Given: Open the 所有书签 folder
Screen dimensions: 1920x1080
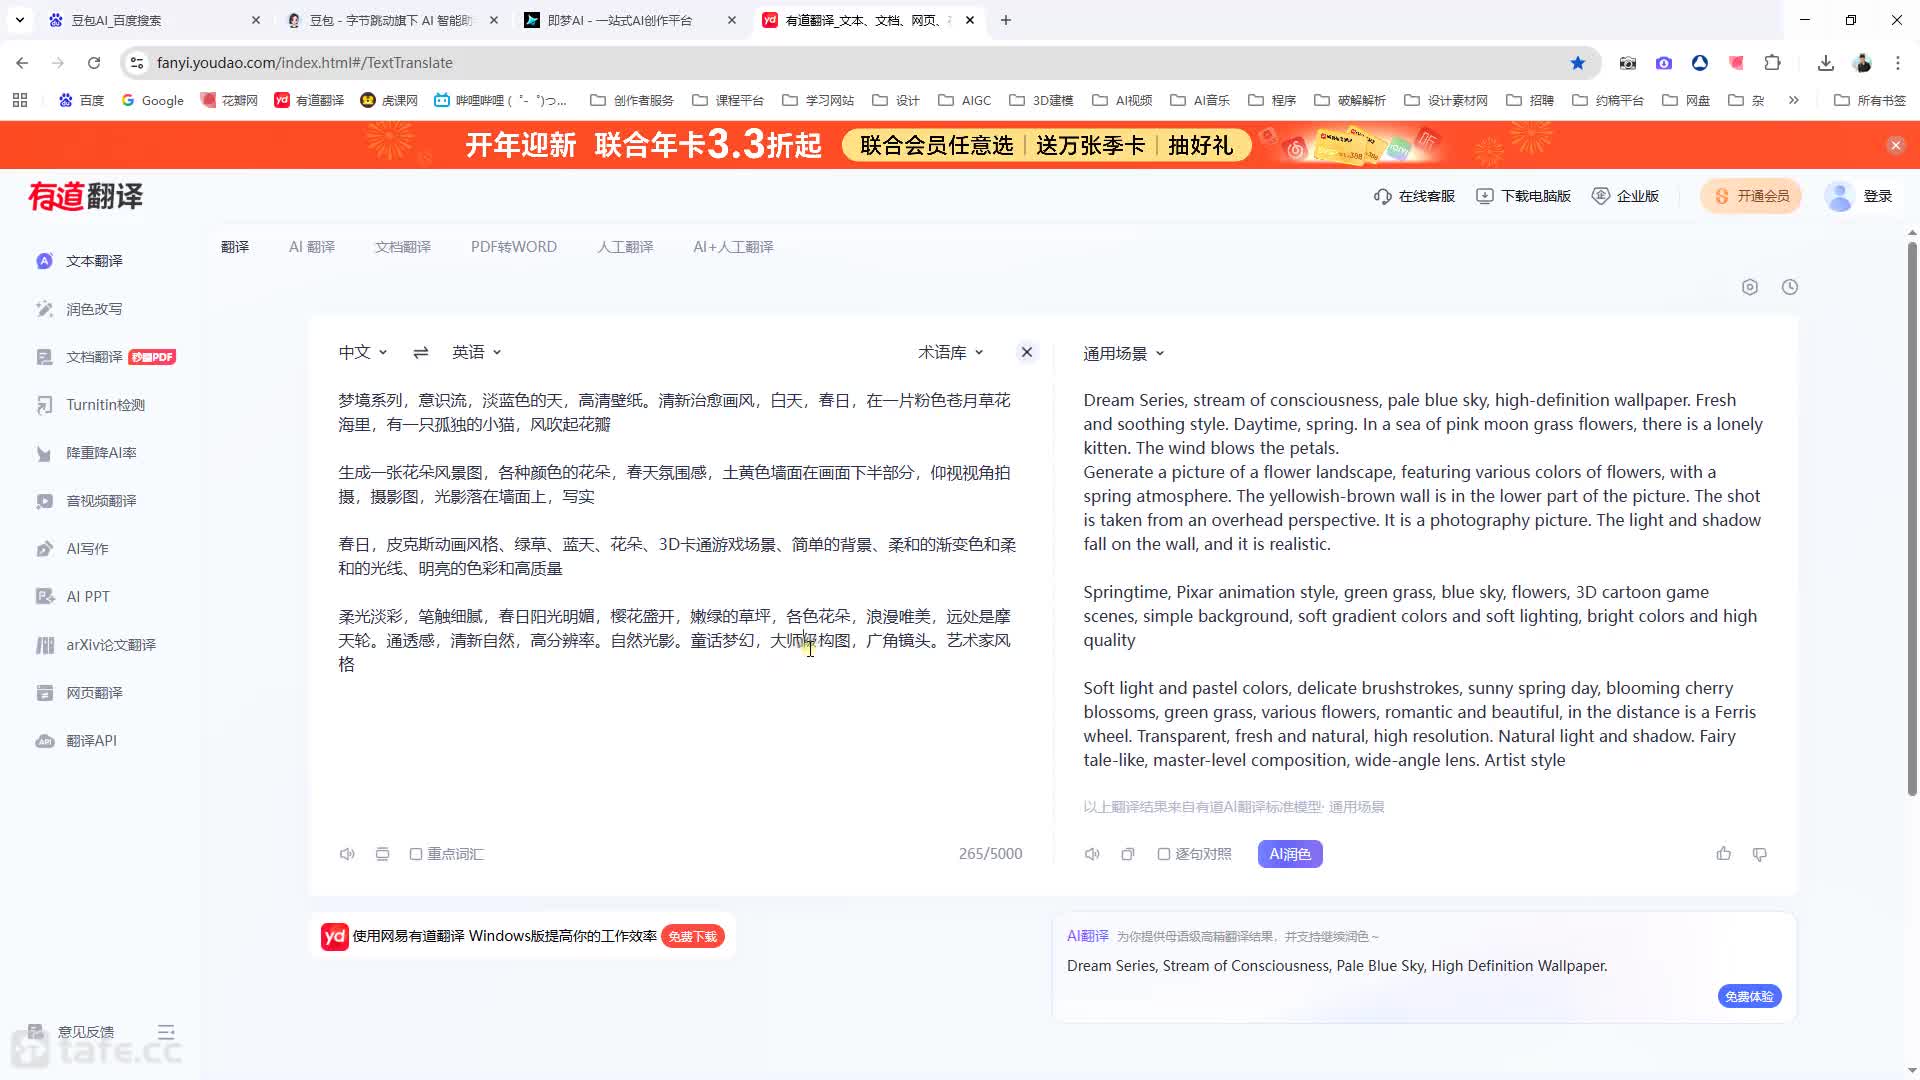Looking at the screenshot, I should tap(1870, 100).
